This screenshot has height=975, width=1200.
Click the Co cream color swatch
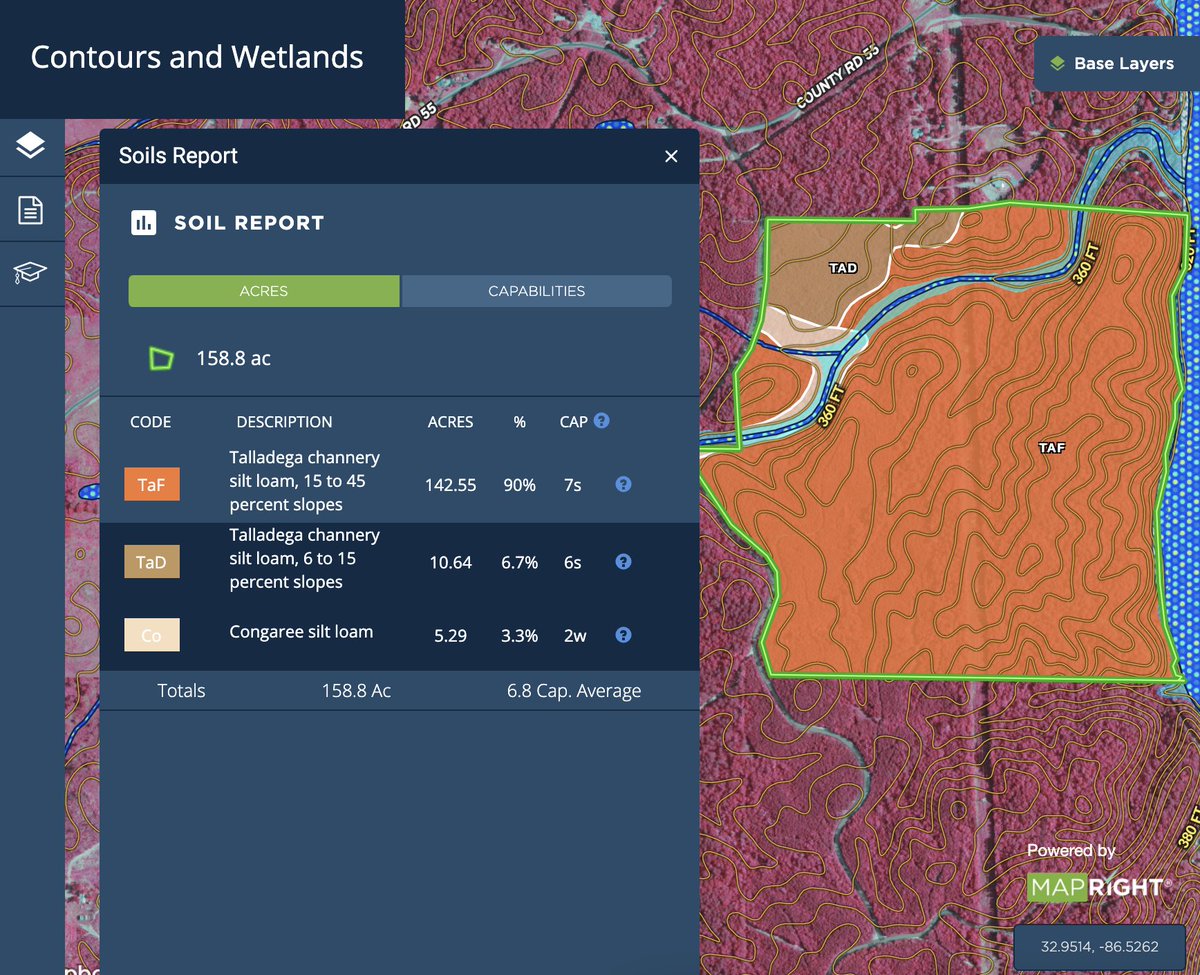[x=152, y=635]
